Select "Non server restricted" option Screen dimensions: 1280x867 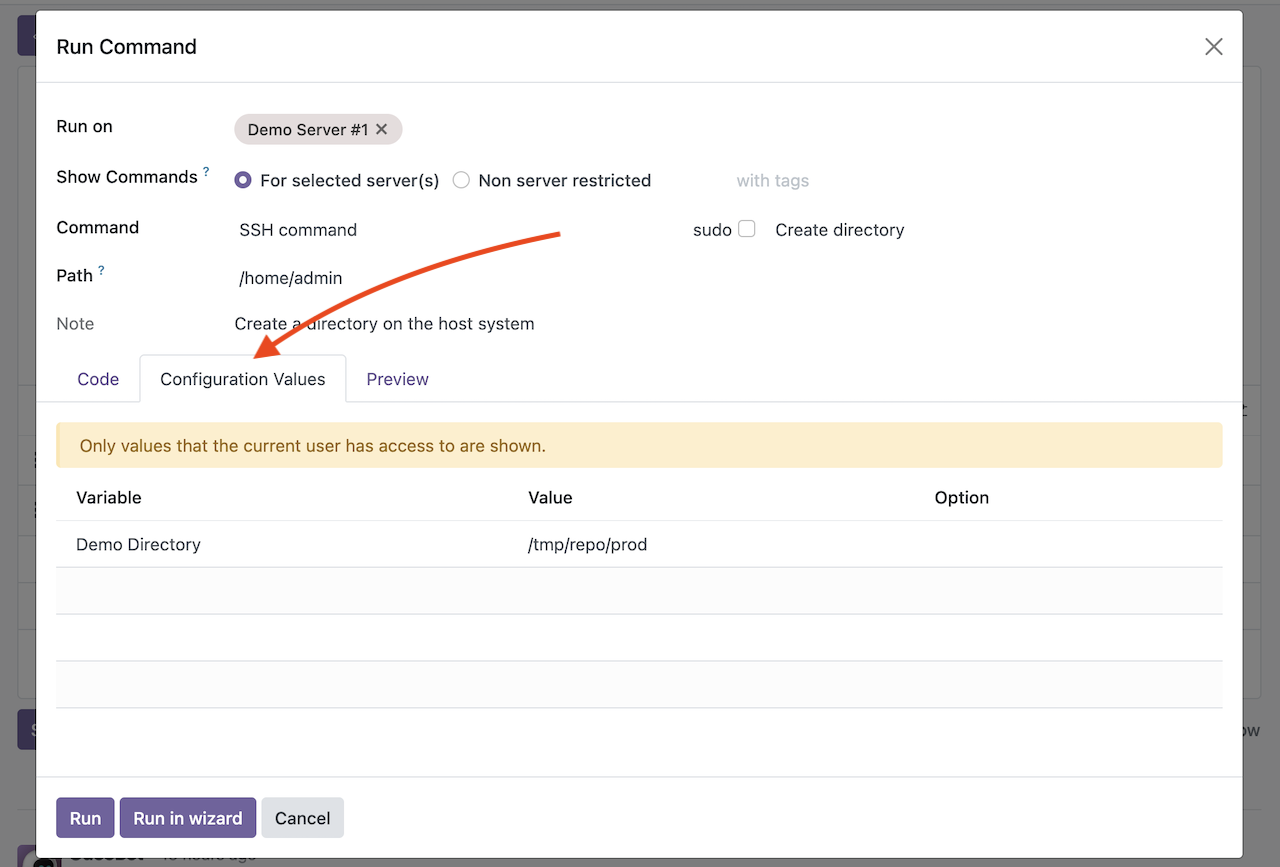coord(461,180)
